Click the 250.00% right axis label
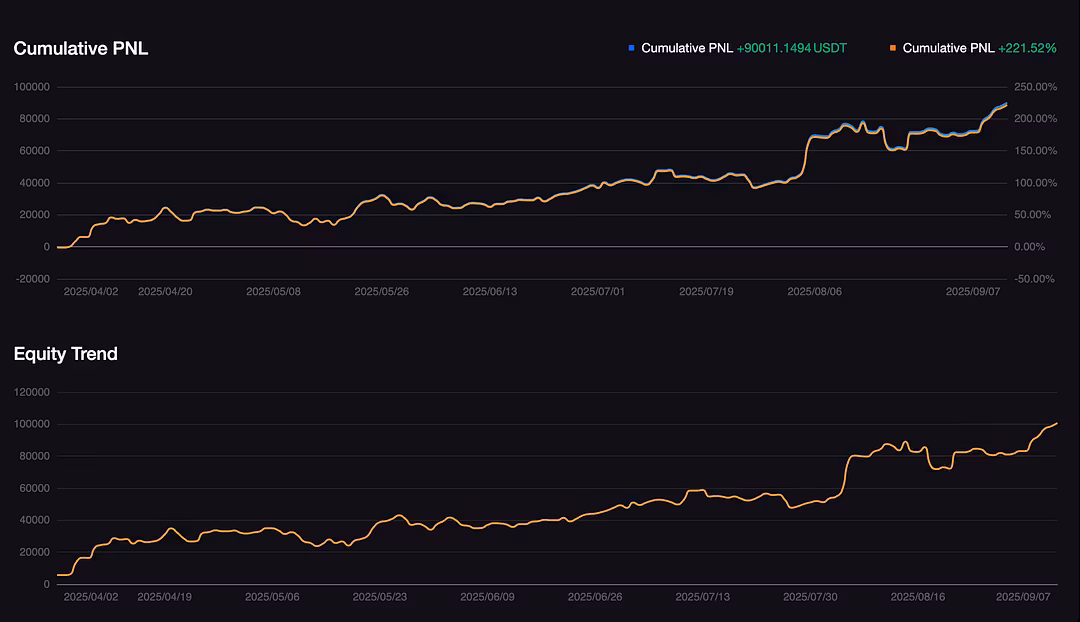This screenshot has width=1080, height=622. (1036, 87)
